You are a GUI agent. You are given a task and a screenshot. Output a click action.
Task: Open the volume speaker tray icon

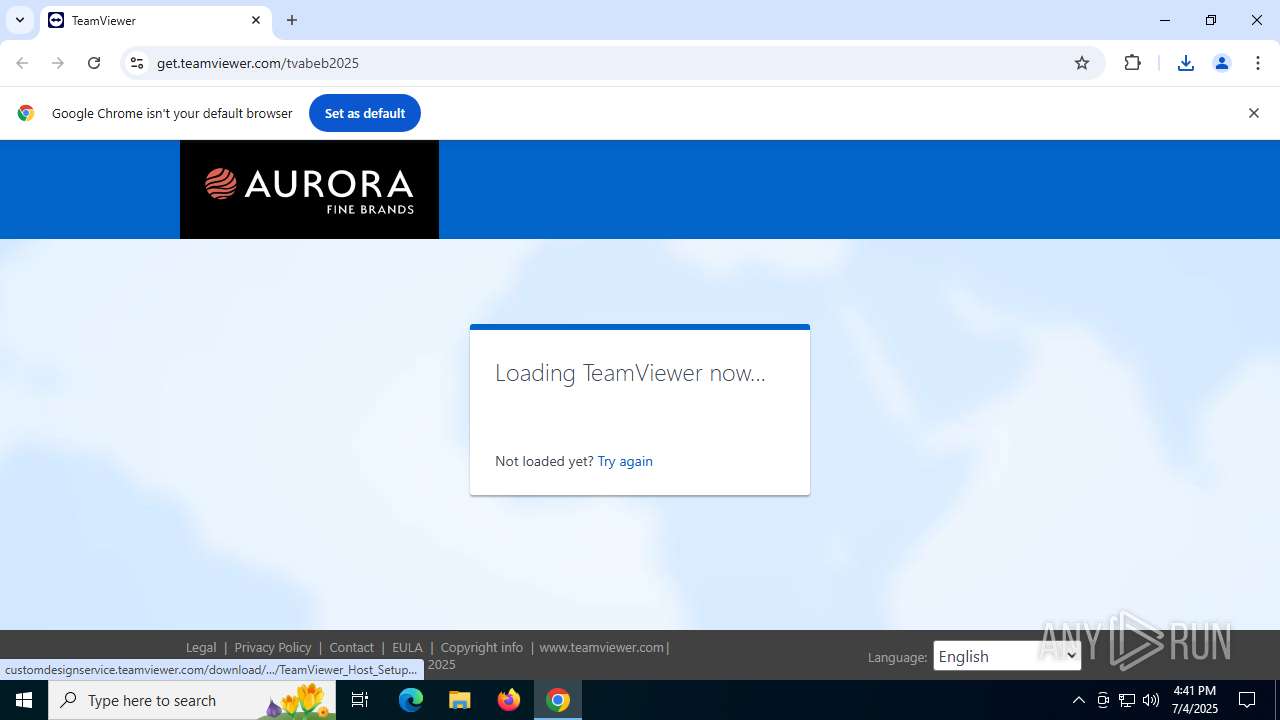coord(1151,700)
